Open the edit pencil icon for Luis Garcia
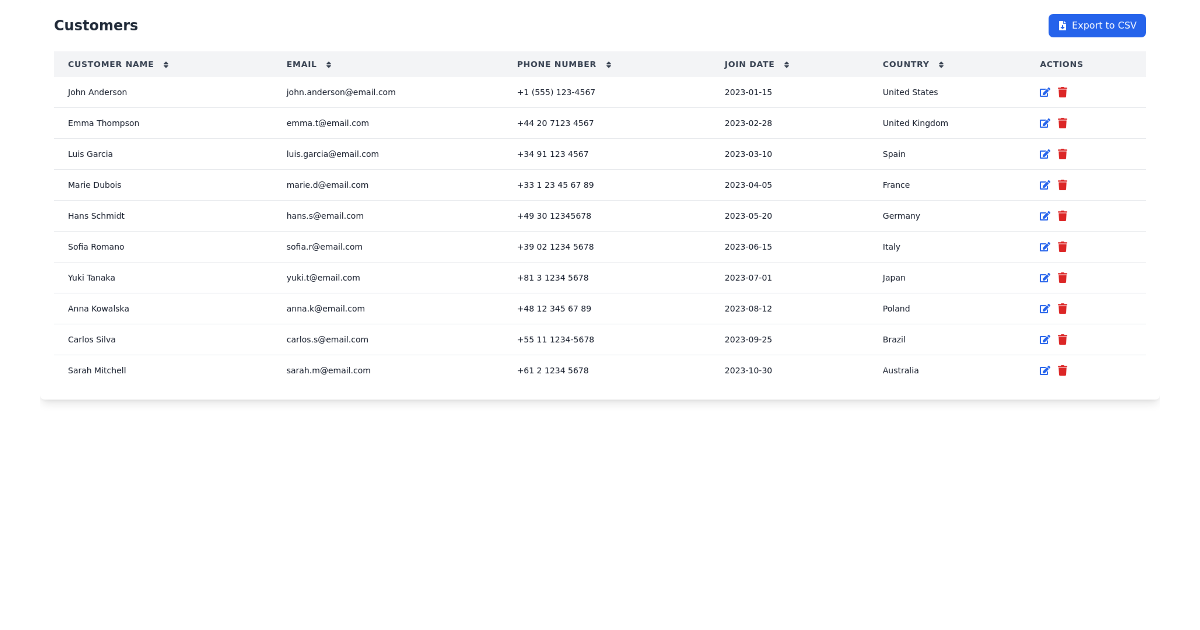 [1044, 154]
